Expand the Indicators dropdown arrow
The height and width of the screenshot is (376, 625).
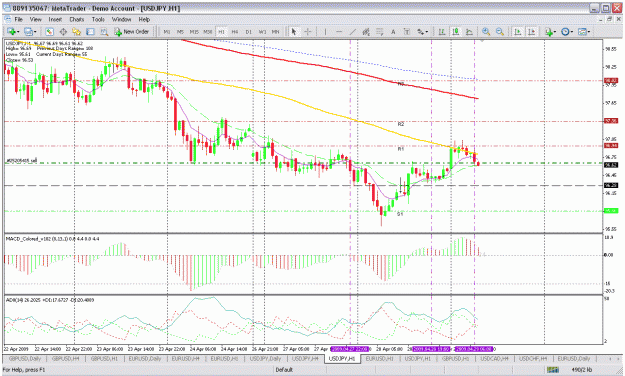tap(556, 32)
